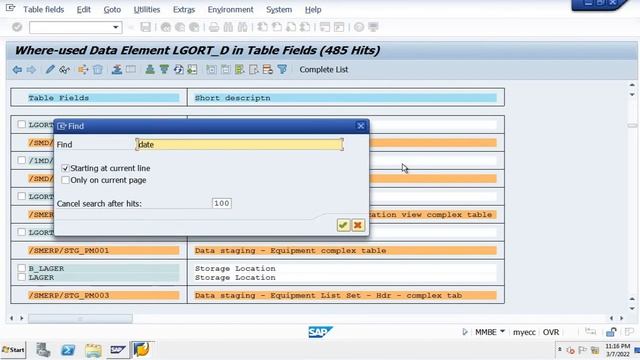Click the pencil change icon

point(50,69)
